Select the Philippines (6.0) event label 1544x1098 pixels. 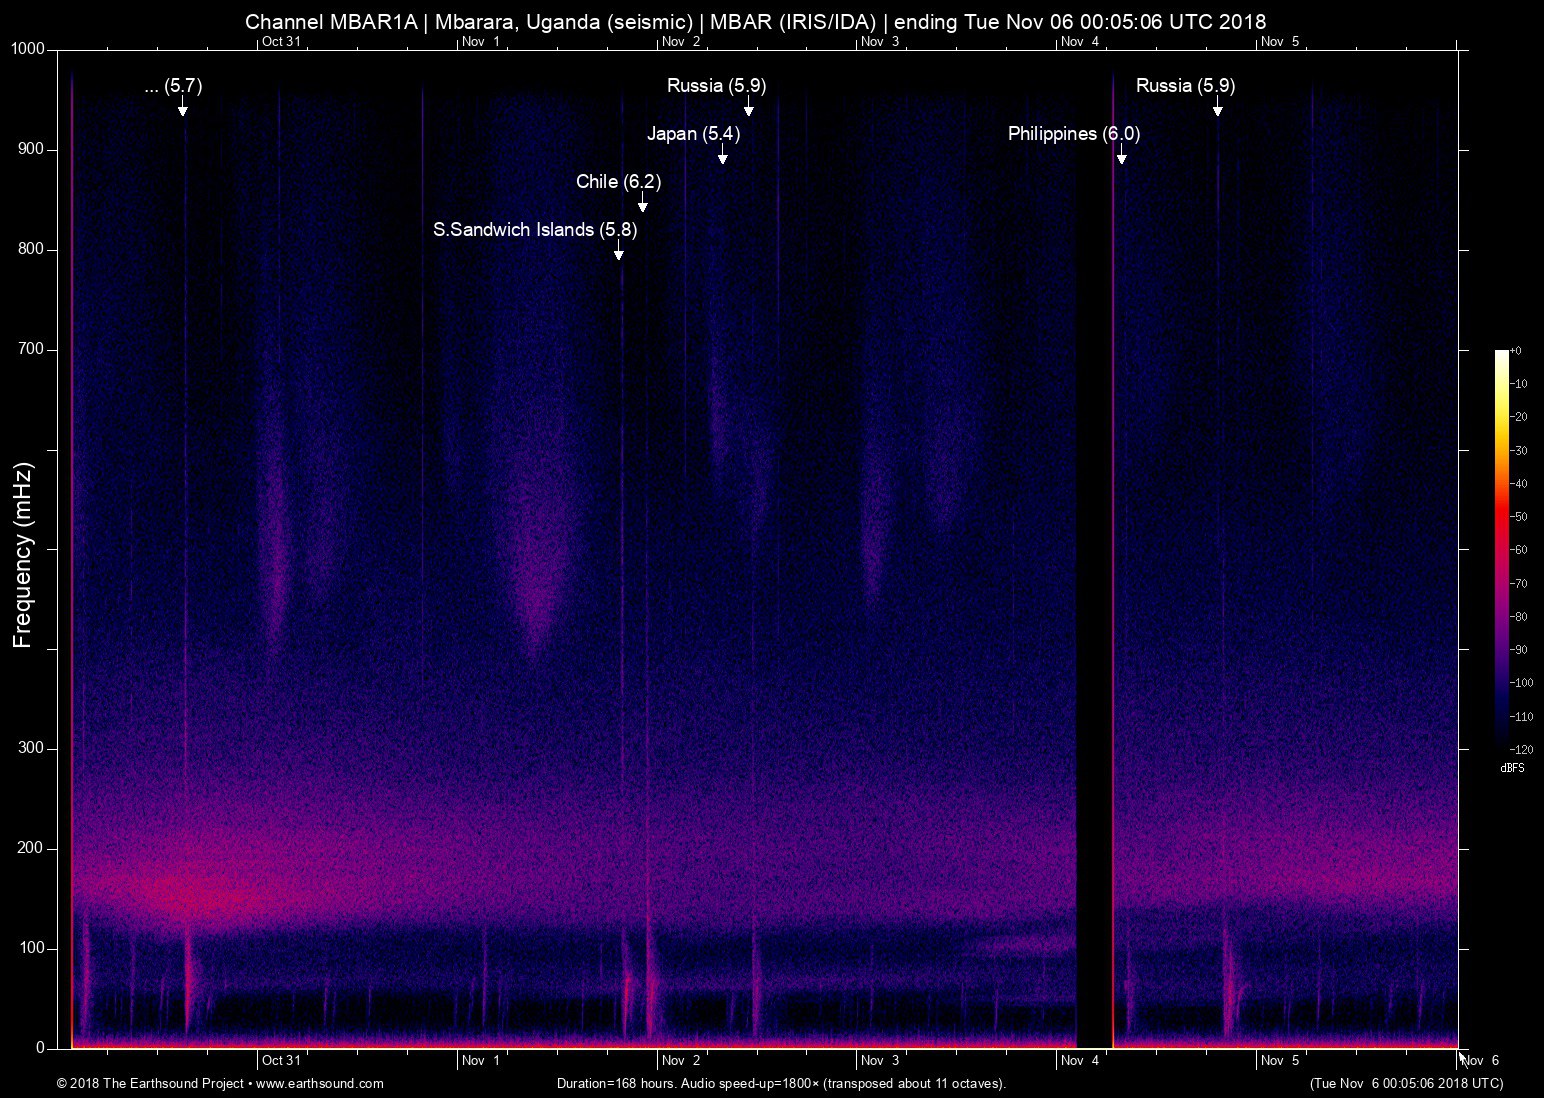1073,134
